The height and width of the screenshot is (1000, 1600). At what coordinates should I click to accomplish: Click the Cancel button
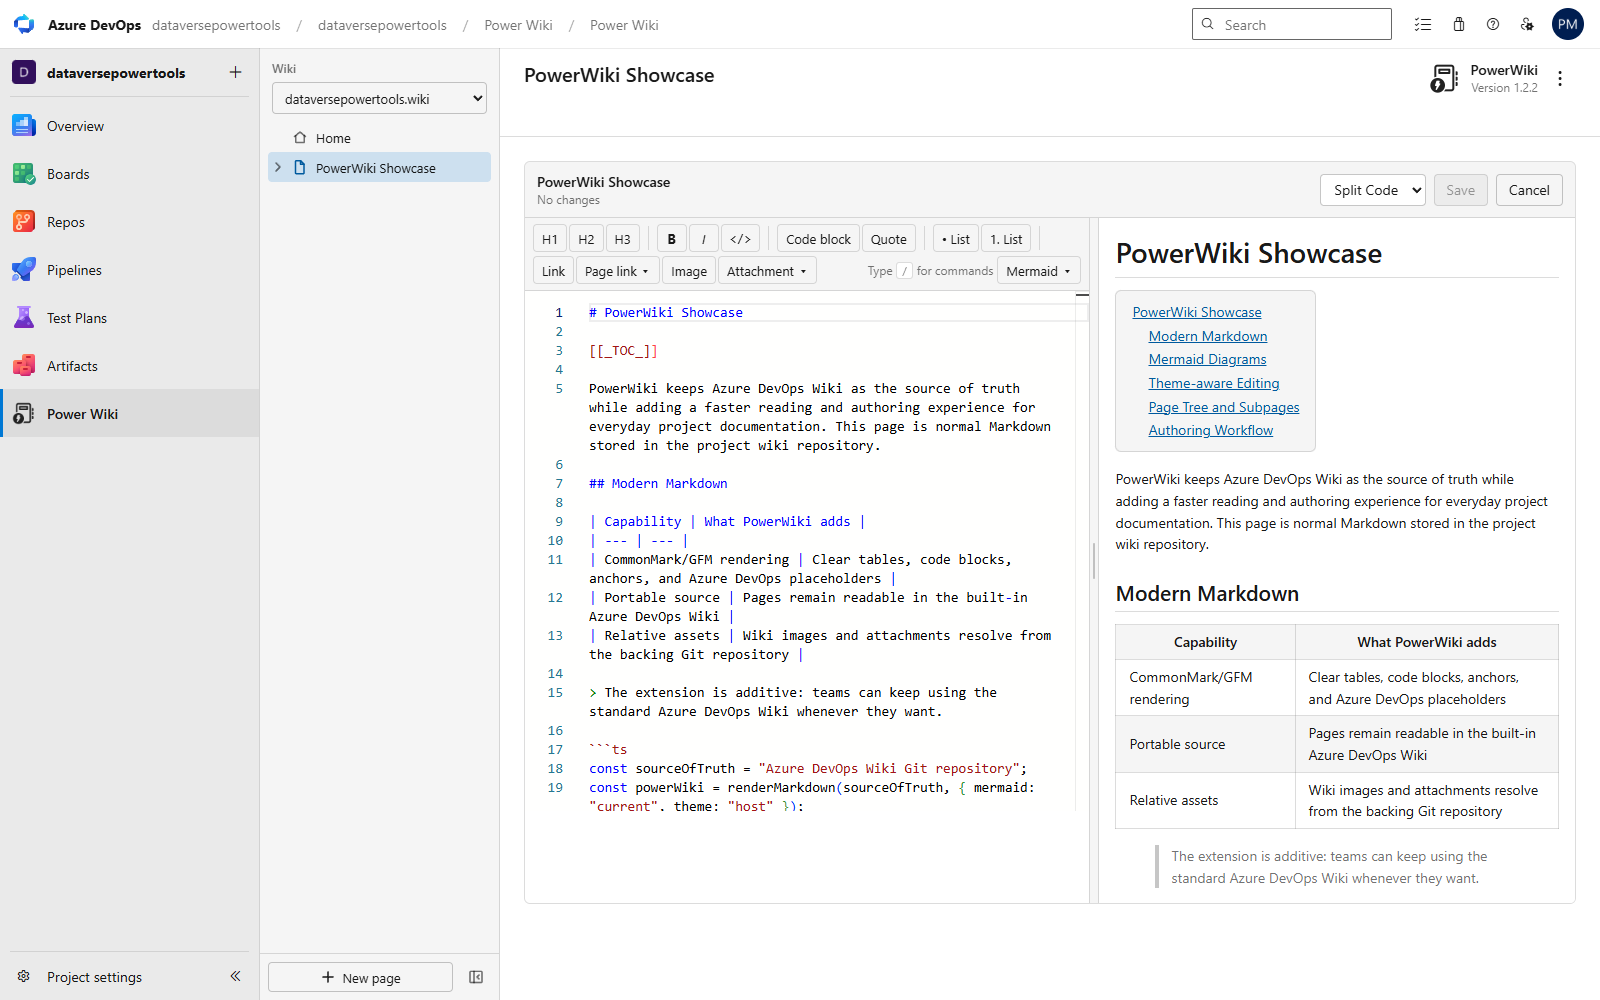[1529, 190]
